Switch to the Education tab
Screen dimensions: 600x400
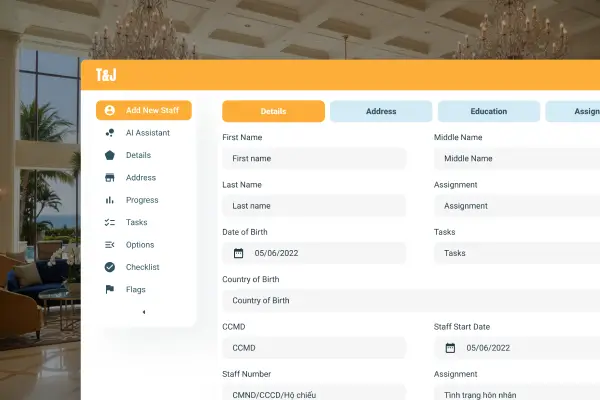point(489,111)
